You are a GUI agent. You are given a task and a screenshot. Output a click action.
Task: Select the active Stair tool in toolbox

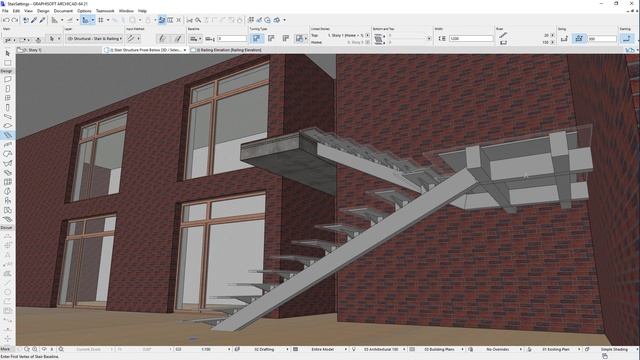[x=7, y=135]
